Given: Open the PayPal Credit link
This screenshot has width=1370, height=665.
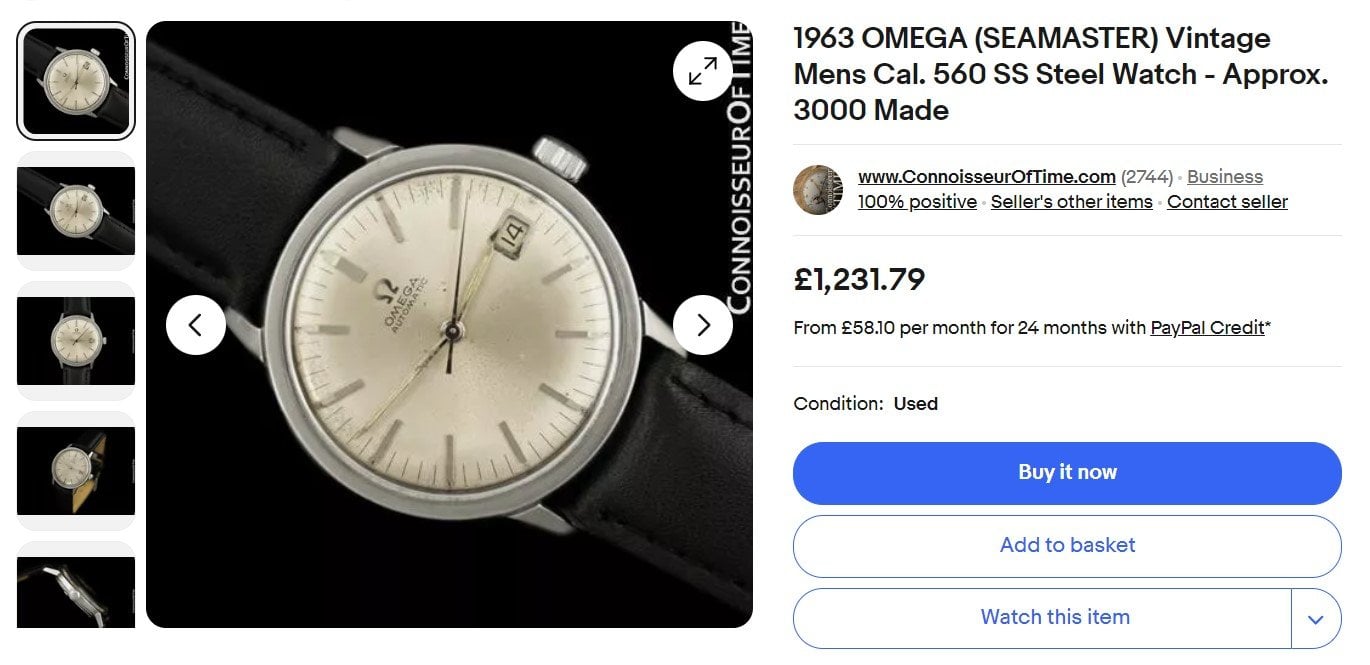Looking at the screenshot, I should pyautogui.click(x=1207, y=328).
